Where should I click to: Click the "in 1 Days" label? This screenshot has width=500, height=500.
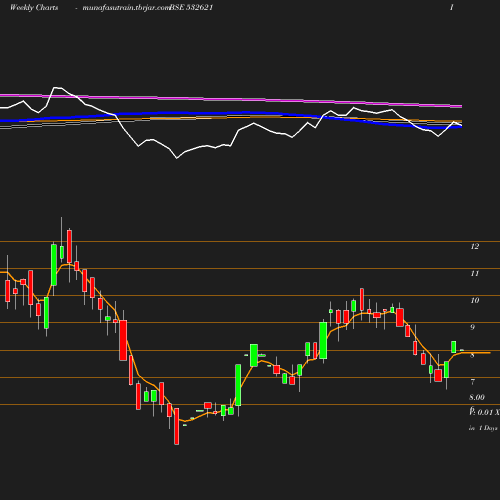pyautogui.click(x=483, y=428)
